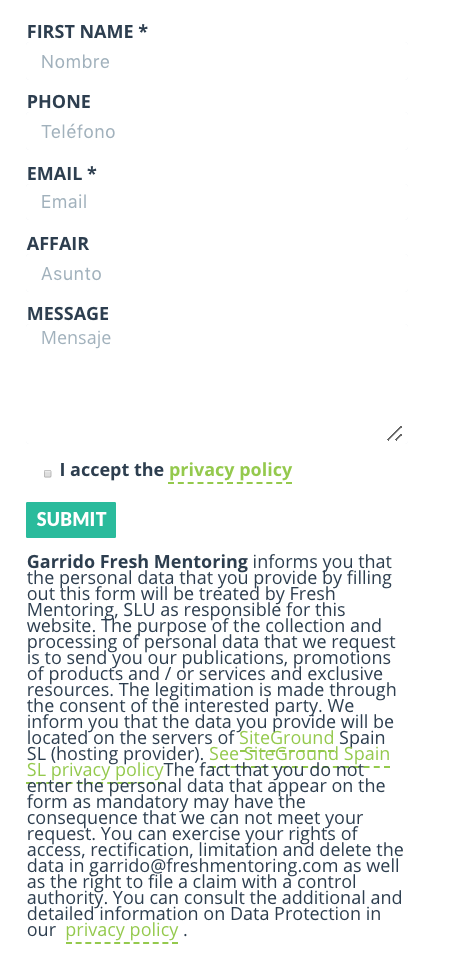Open the SiteGround link
The image size is (472, 962).
point(286,737)
